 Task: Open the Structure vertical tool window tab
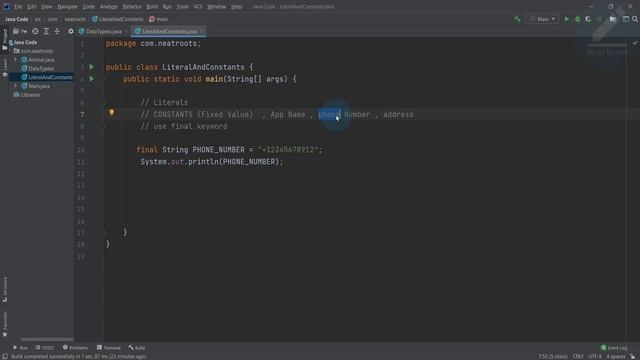(5, 289)
